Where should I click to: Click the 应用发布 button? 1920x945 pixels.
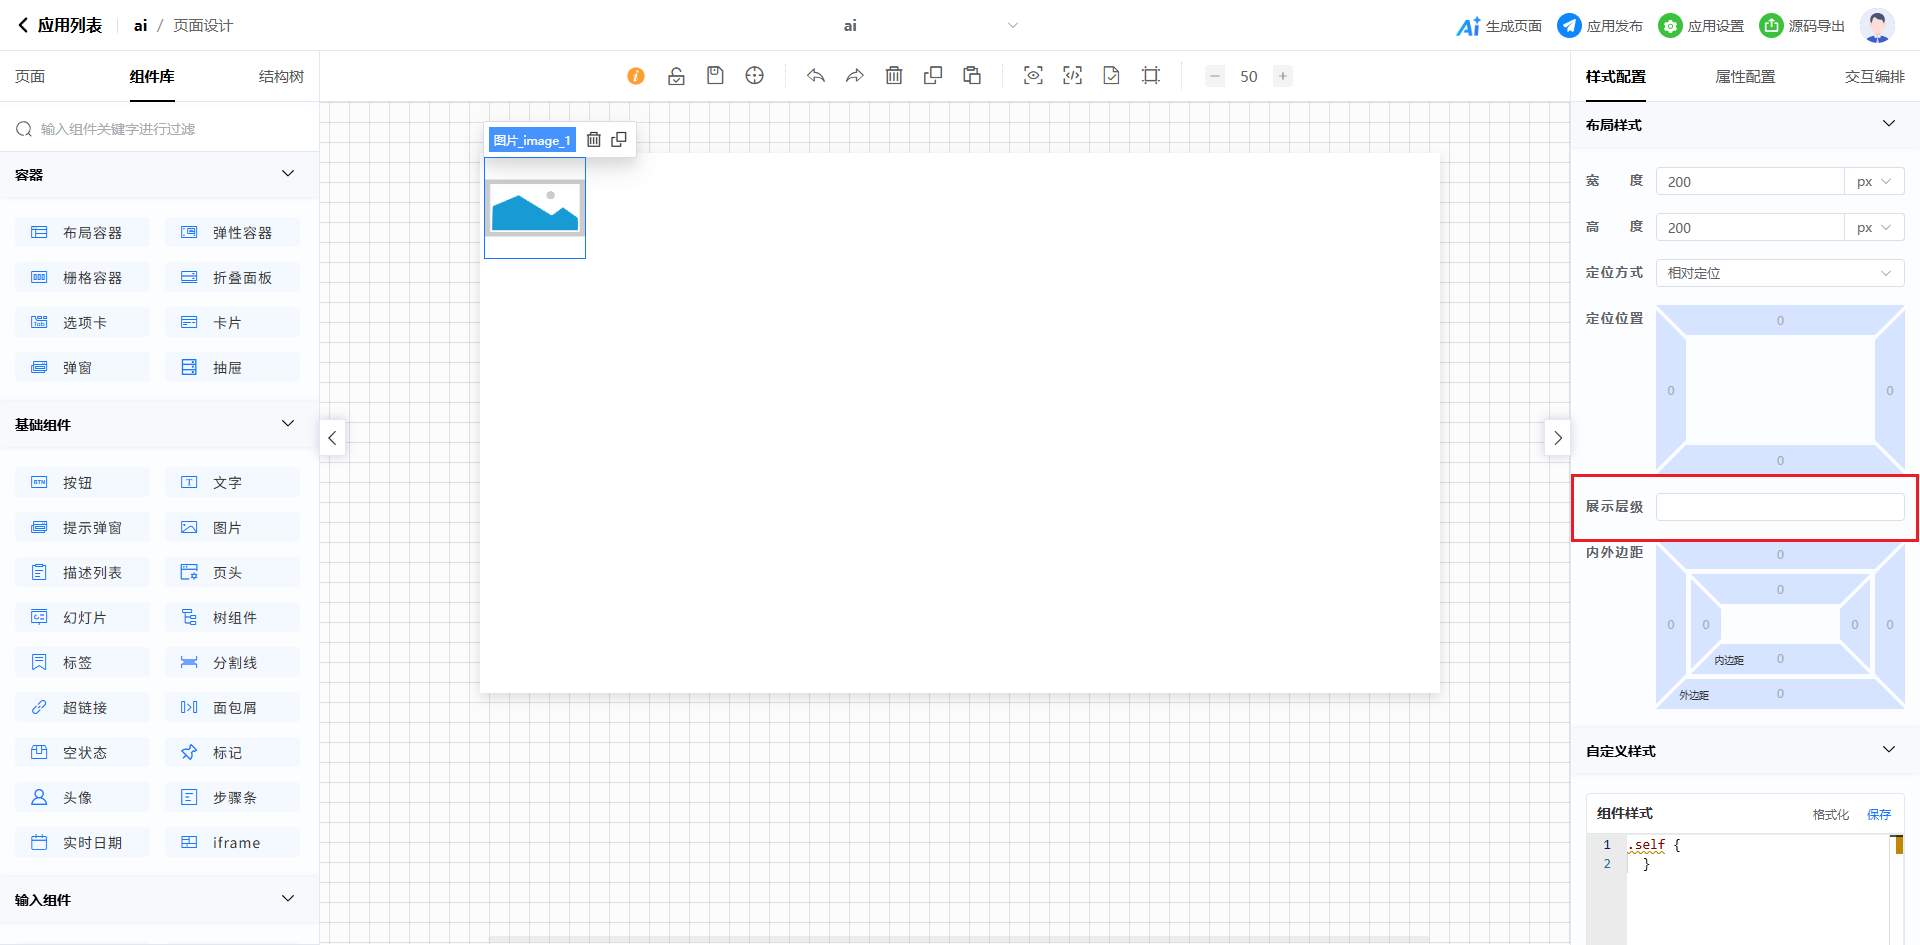(x=1600, y=26)
